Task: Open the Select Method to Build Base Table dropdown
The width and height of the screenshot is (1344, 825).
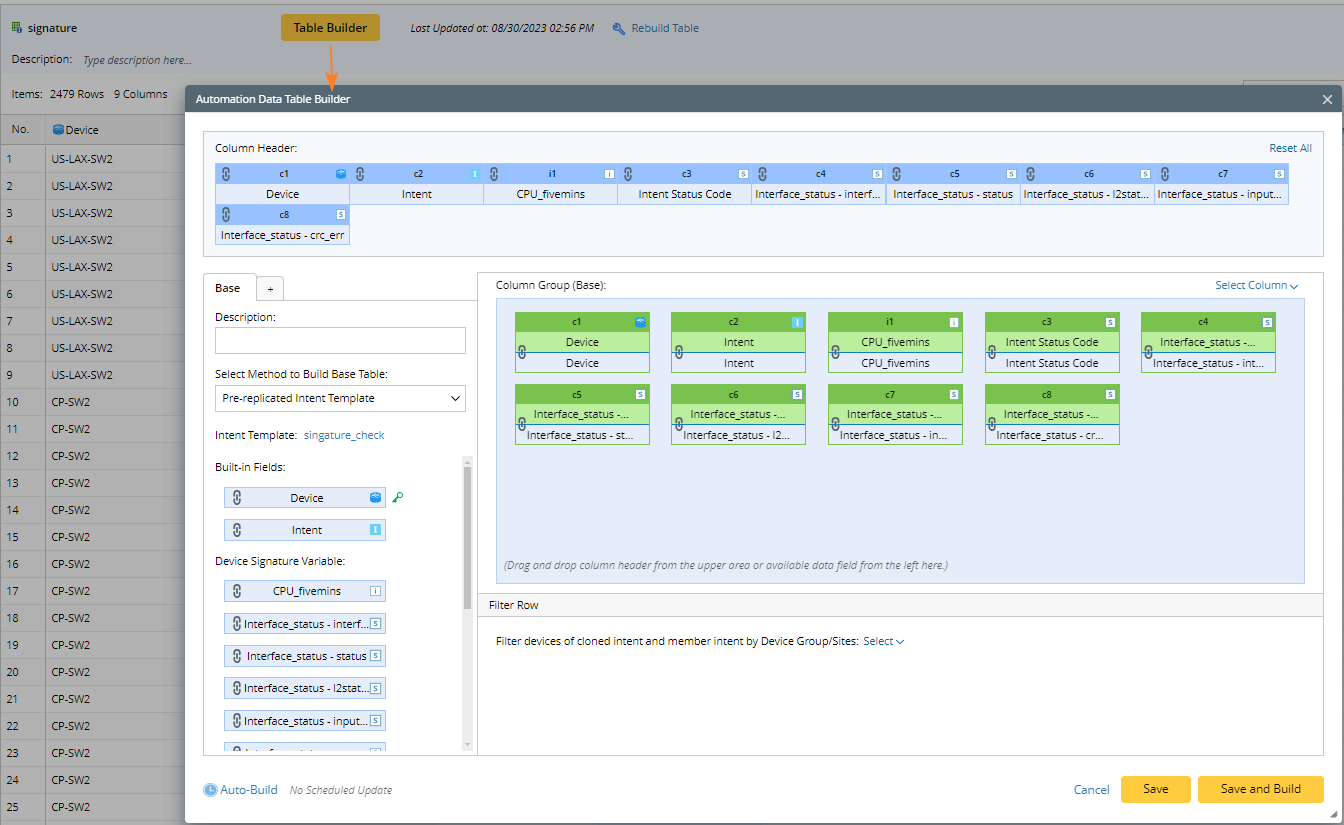Action: 340,398
